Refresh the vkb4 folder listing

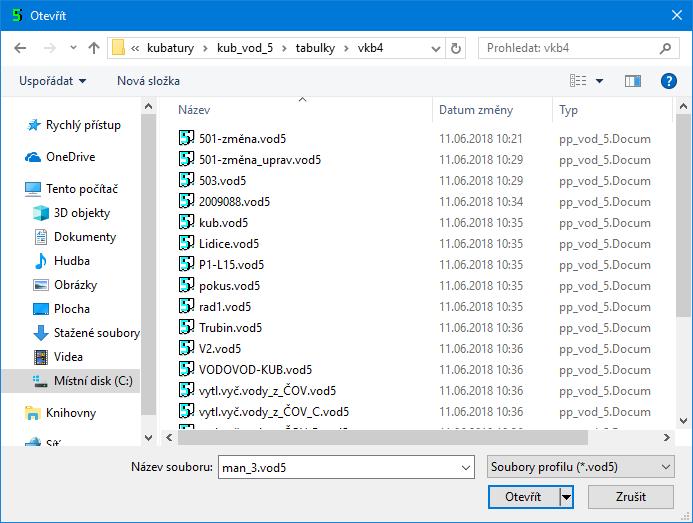pyautogui.click(x=456, y=48)
